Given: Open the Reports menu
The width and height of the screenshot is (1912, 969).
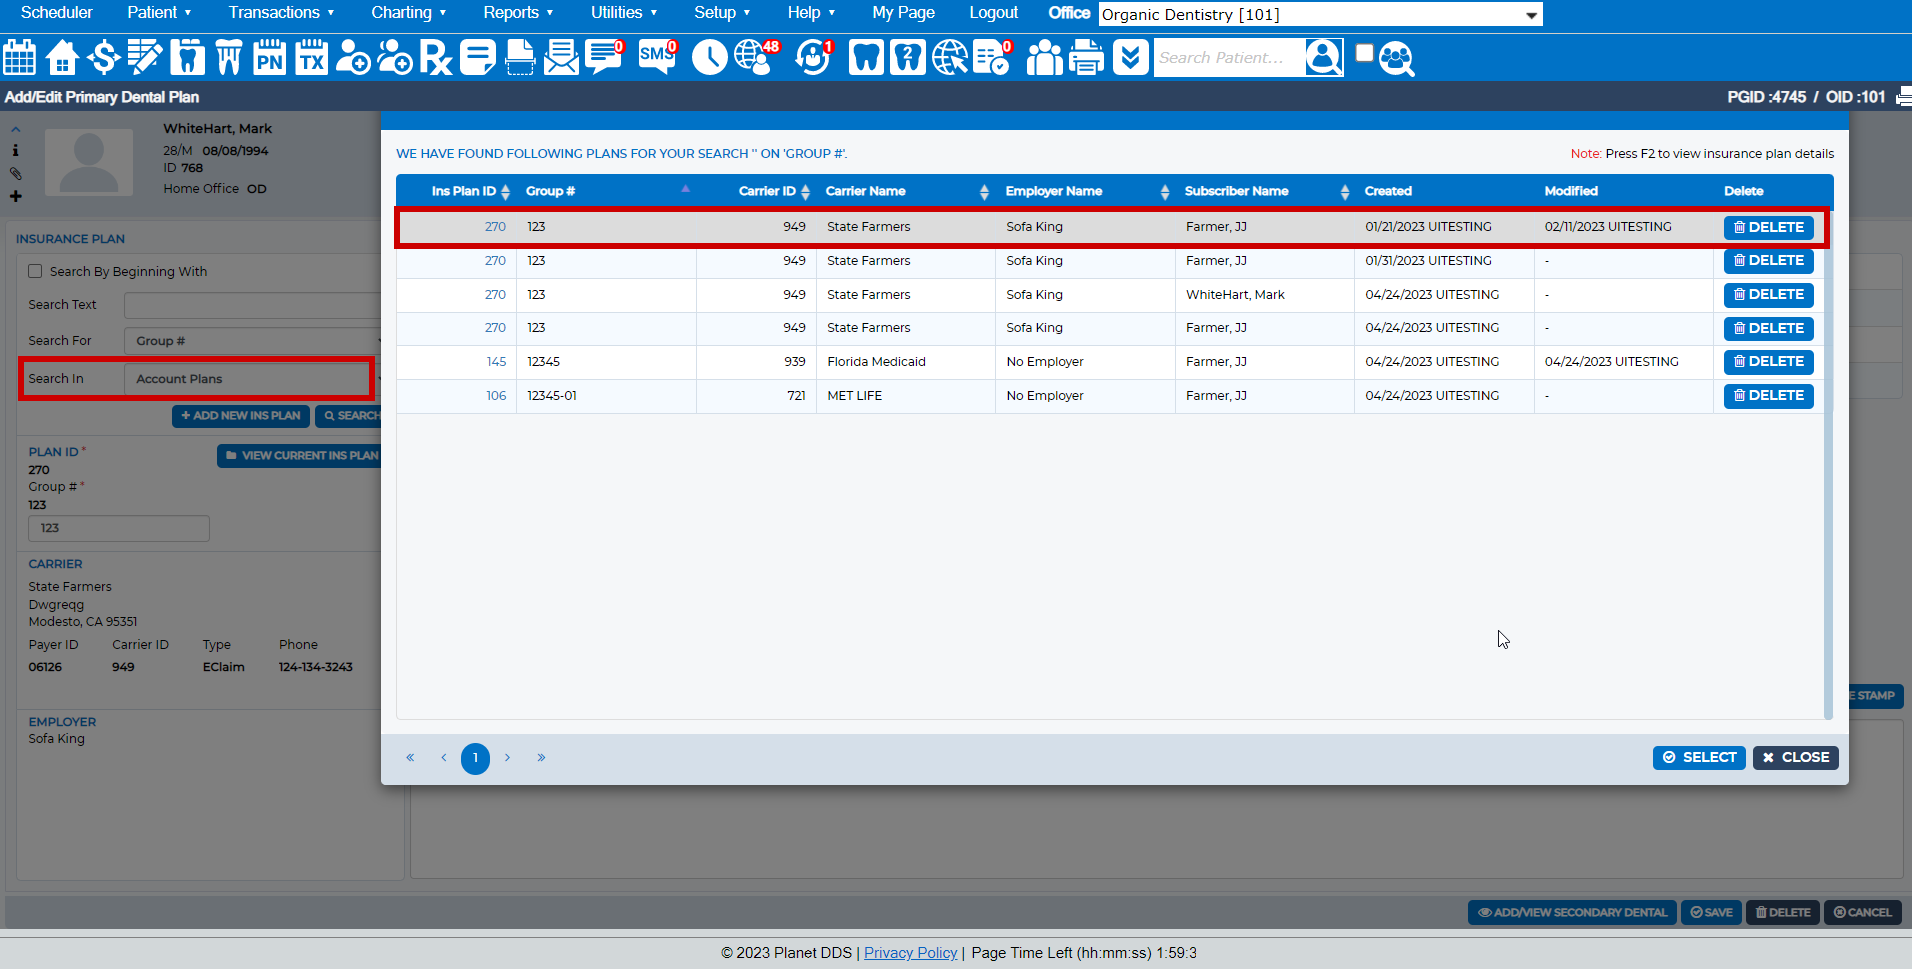Looking at the screenshot, I should (517, 13).
